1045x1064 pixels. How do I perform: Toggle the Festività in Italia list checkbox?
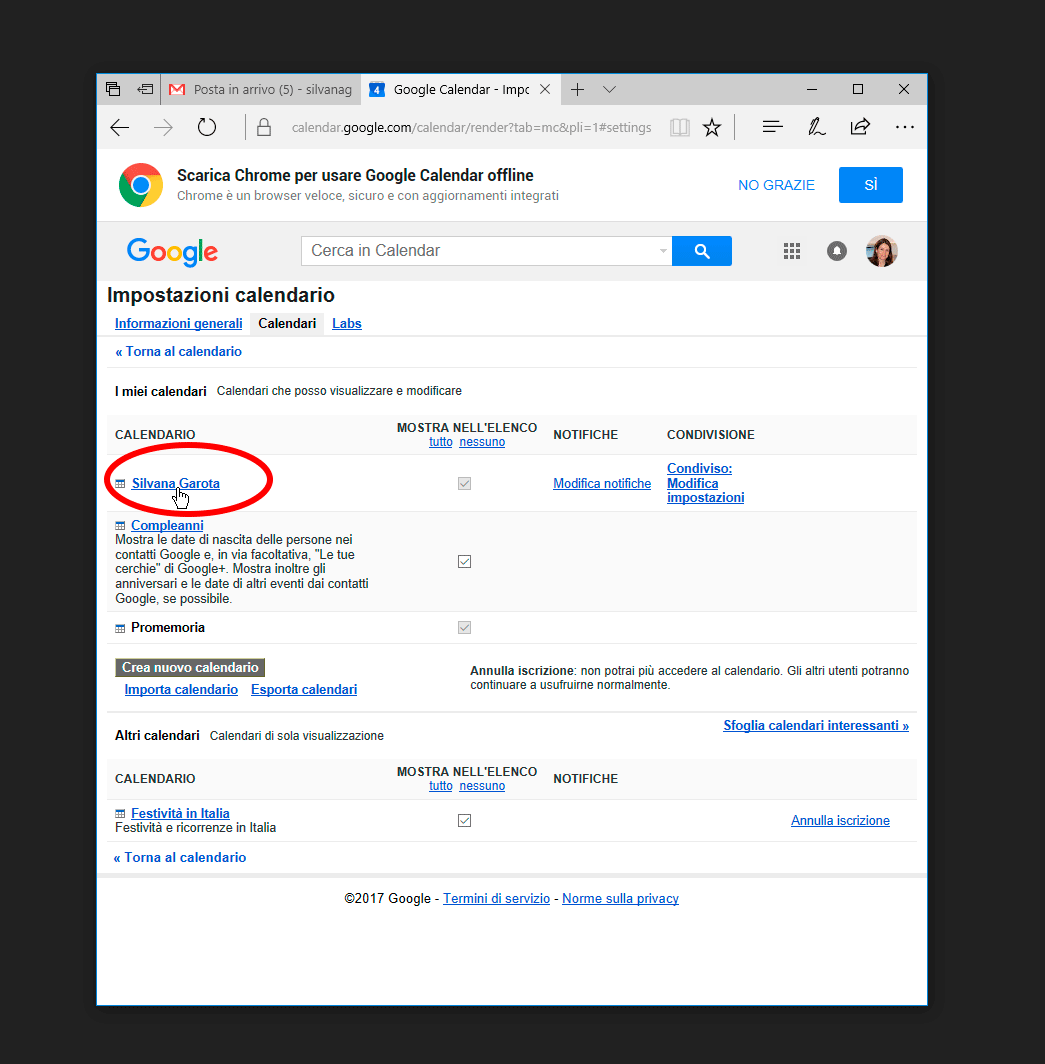(x=464, y=820)
